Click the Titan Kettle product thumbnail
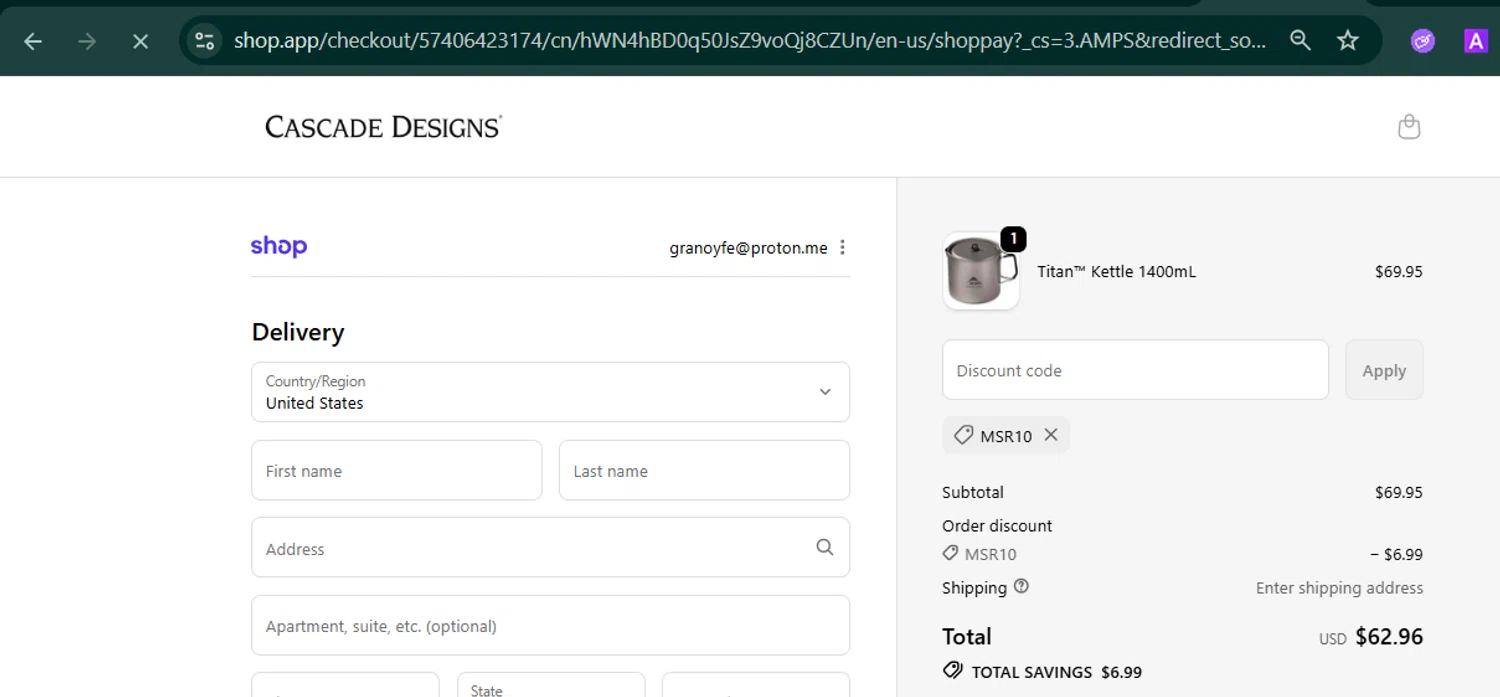 (980, 271)
